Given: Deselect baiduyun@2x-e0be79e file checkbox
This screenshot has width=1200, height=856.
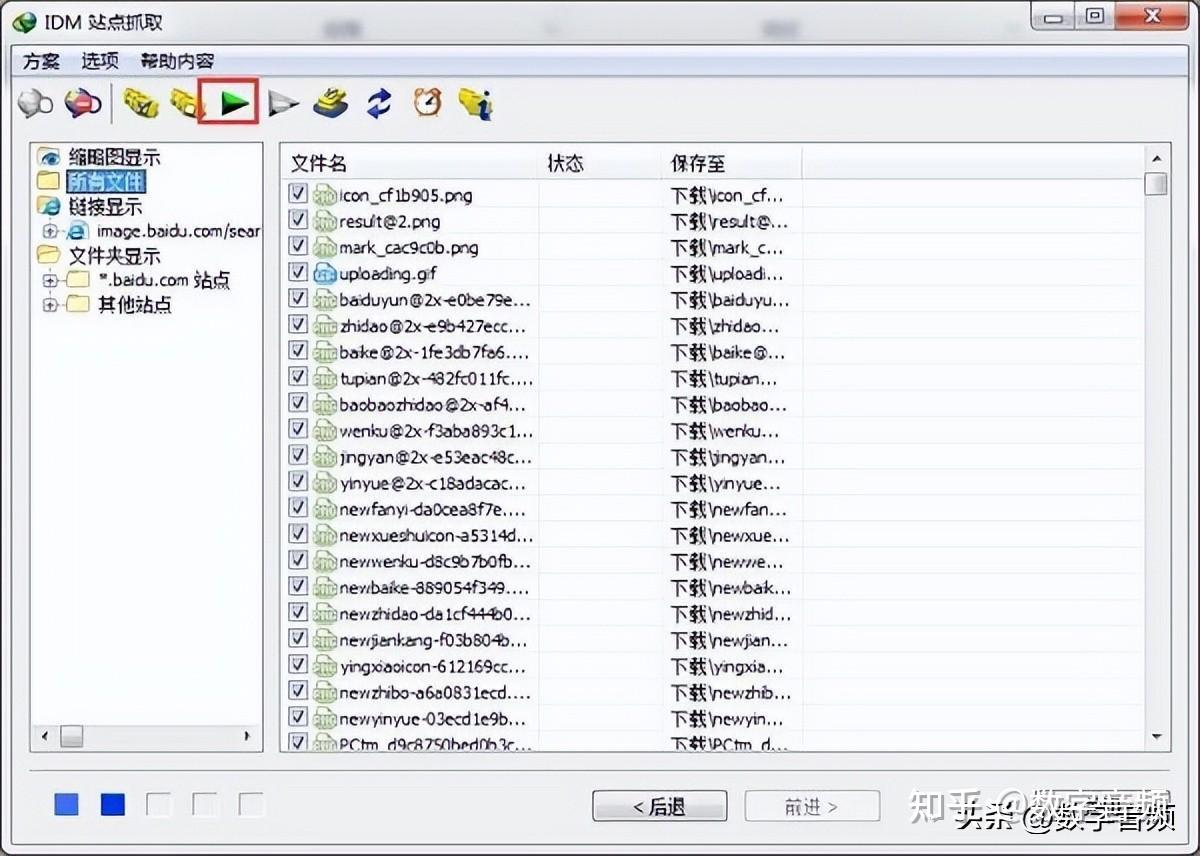Looking at the screenshot, I should 297,299.
